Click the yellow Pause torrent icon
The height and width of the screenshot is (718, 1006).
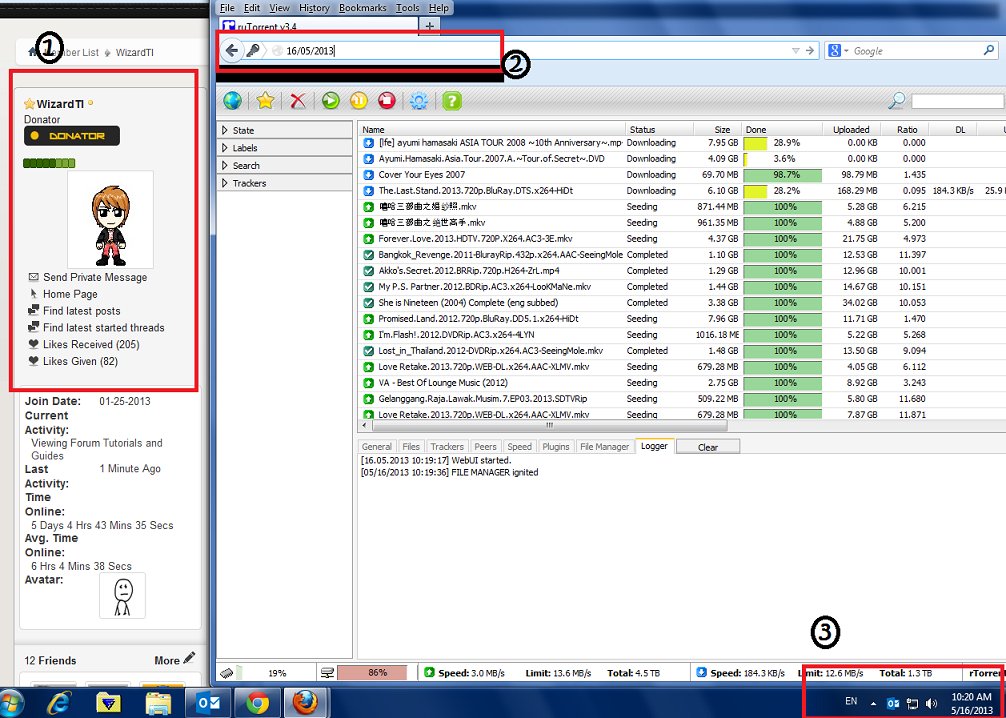[x=359, y=100]
